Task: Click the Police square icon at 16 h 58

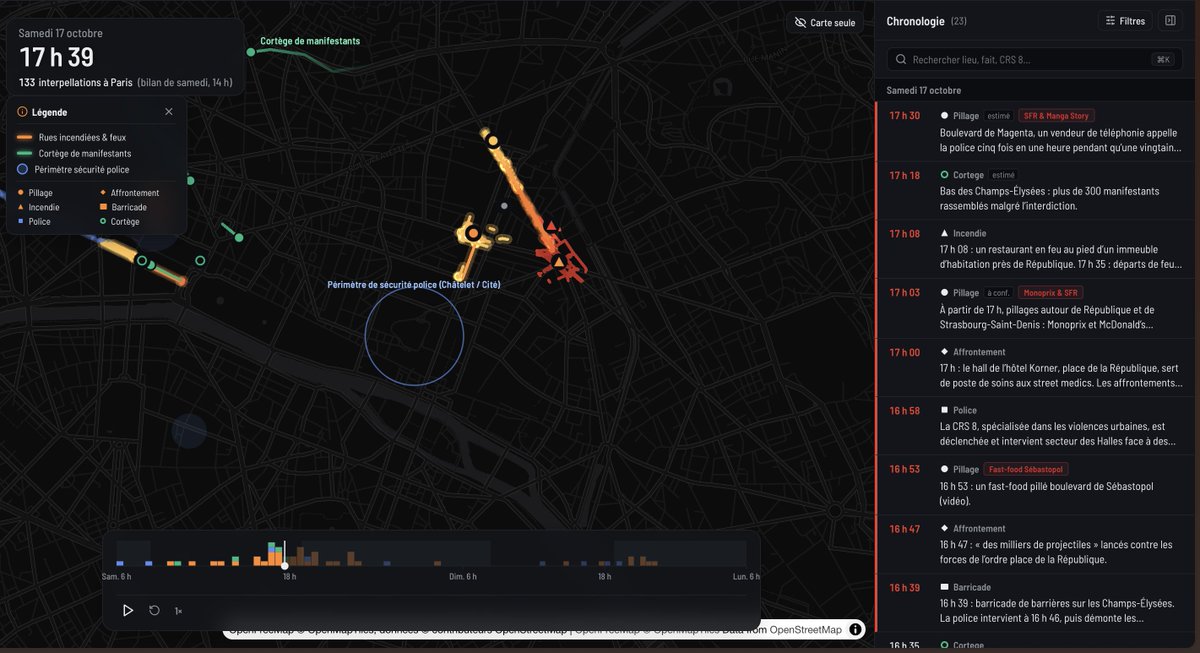Action: point(944,411)
